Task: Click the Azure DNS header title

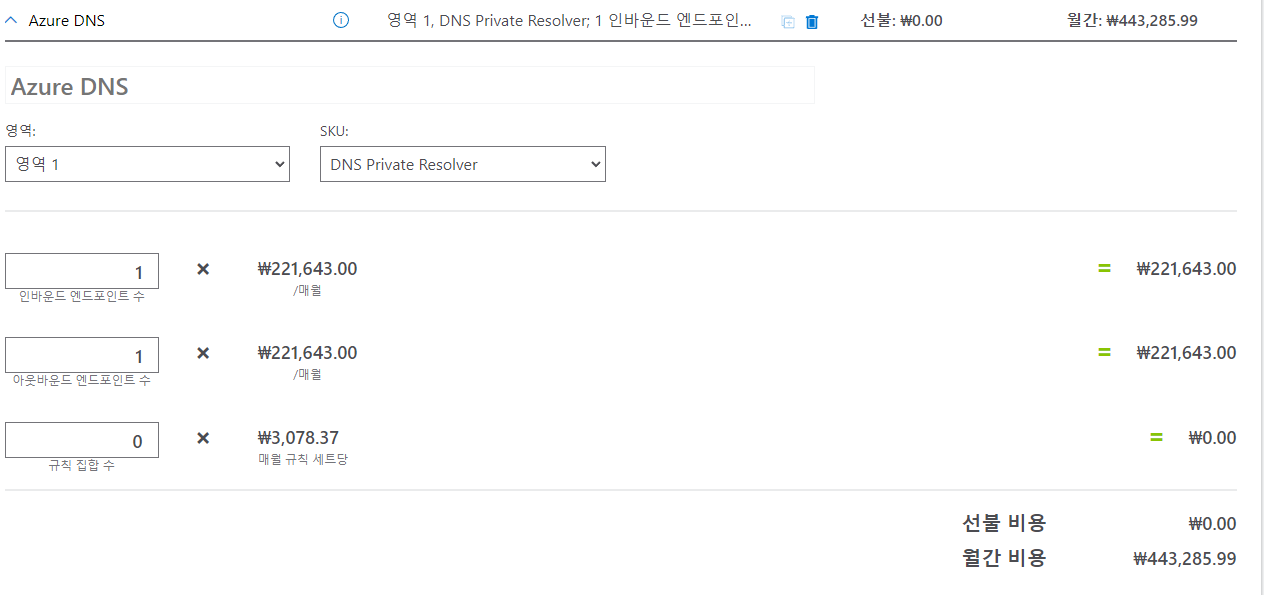Action: point(67,20)
